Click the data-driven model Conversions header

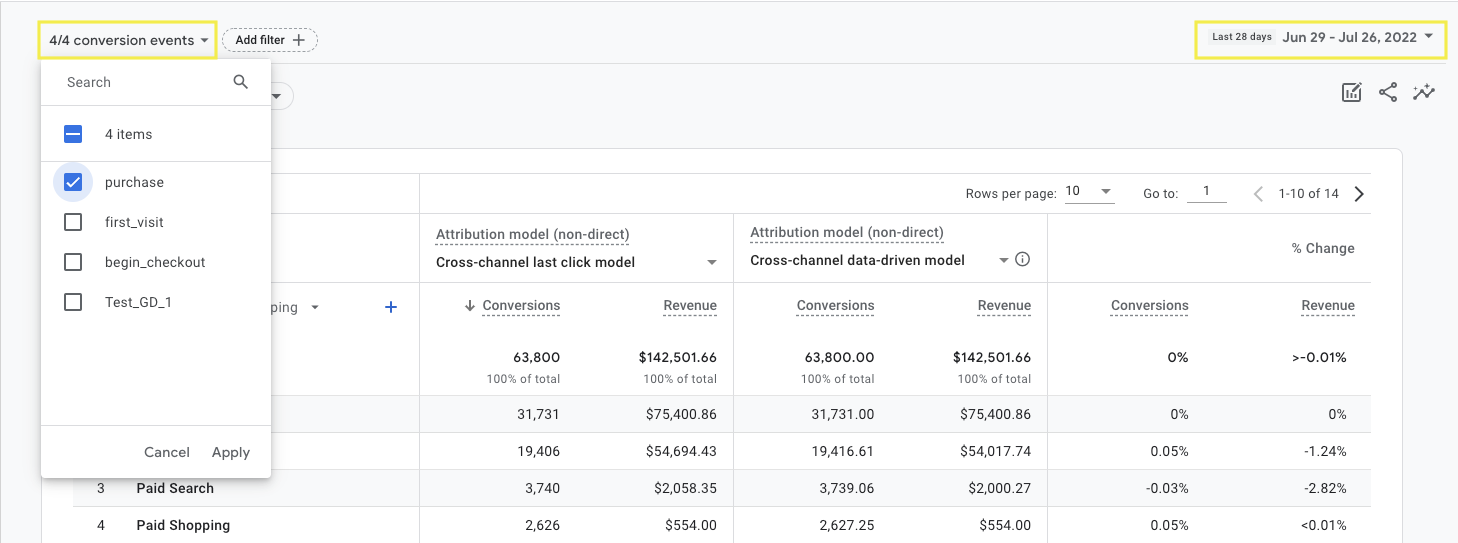pyautogui.click(x=835, y=306)
